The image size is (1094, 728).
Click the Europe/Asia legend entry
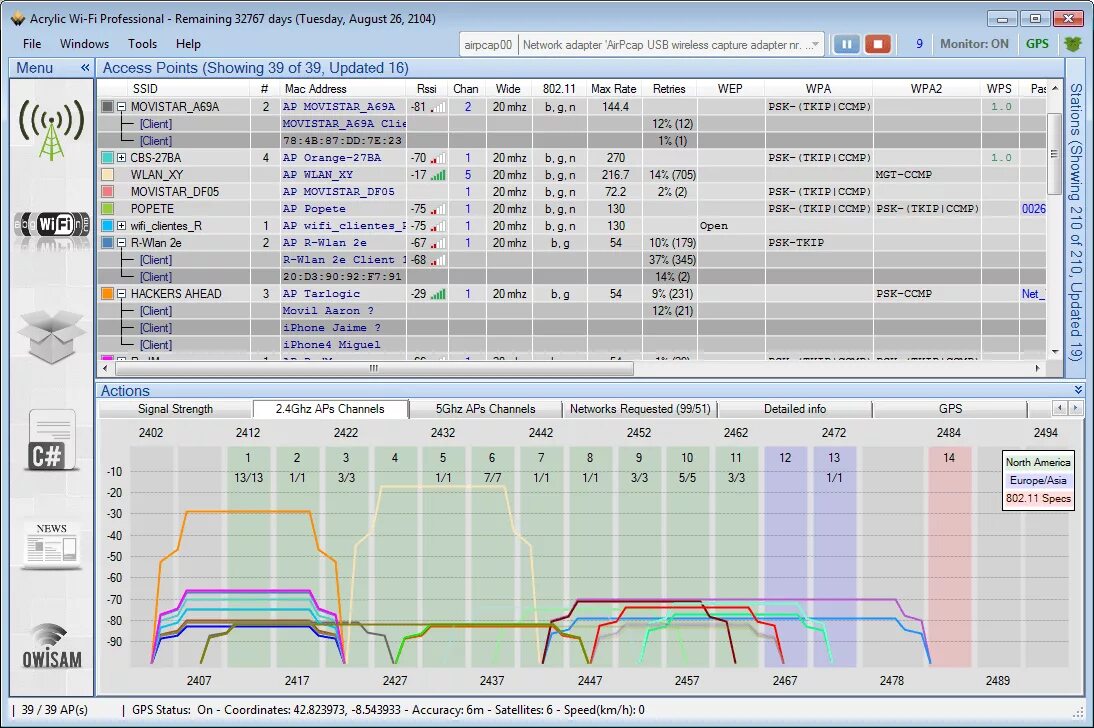click(x=1037, y=480)
